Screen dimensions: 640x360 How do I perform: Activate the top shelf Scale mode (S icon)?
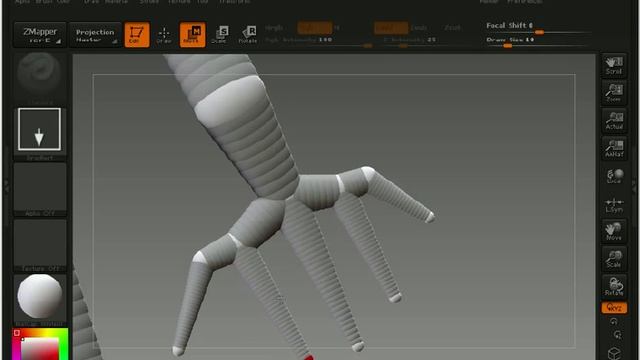pos(220,35)
